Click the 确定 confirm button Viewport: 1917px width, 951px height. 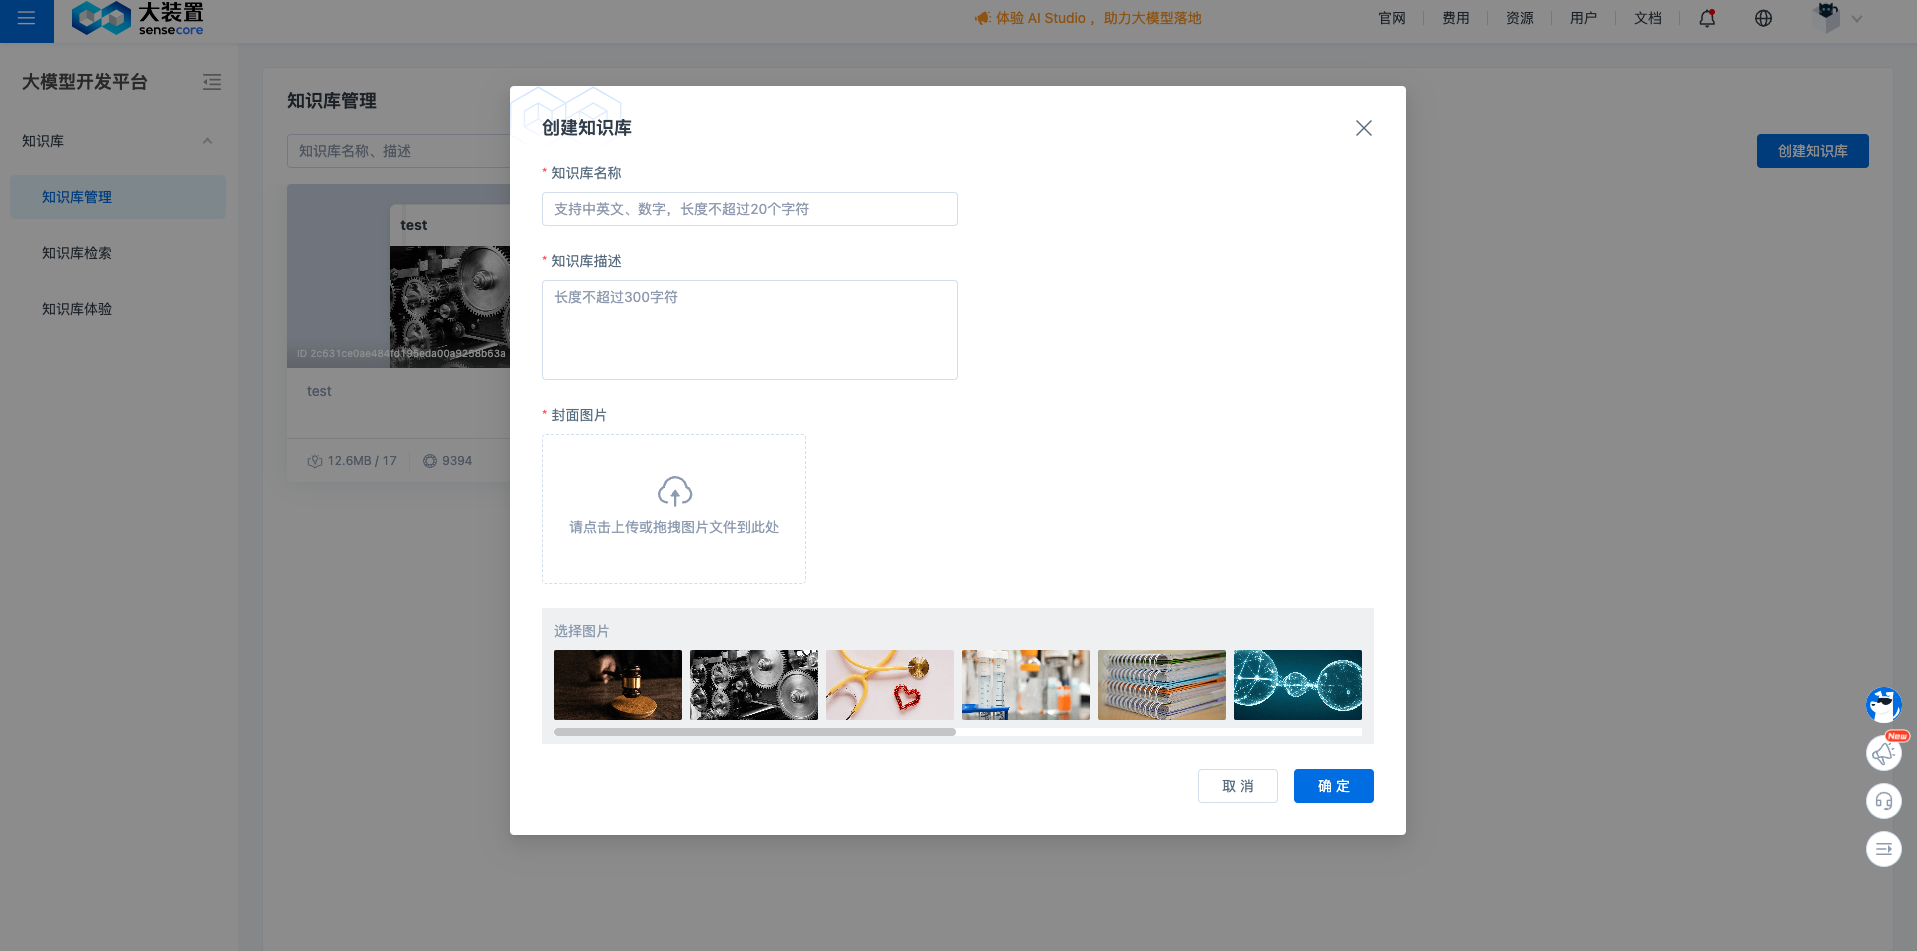tap(1333, 786)
